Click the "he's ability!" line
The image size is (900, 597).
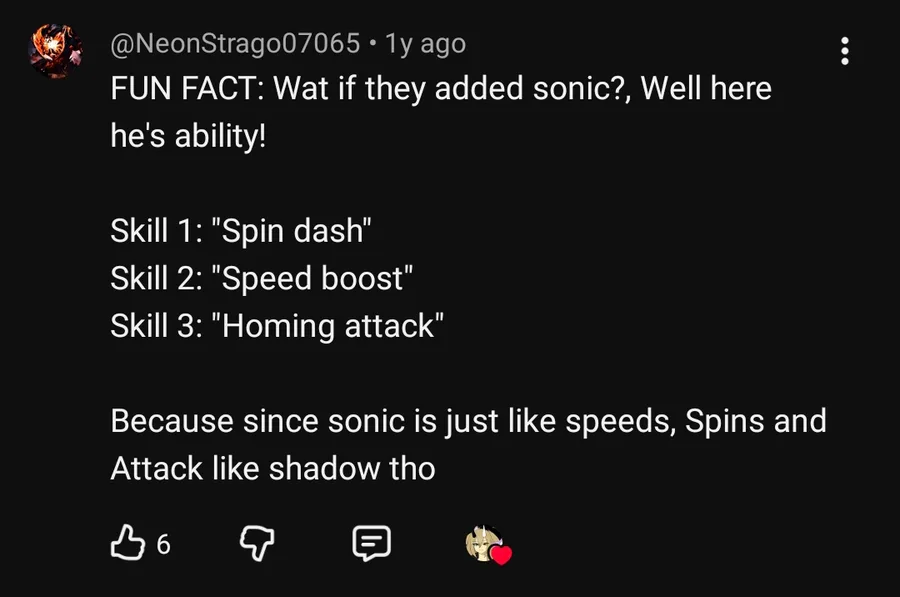click(189, 134)
